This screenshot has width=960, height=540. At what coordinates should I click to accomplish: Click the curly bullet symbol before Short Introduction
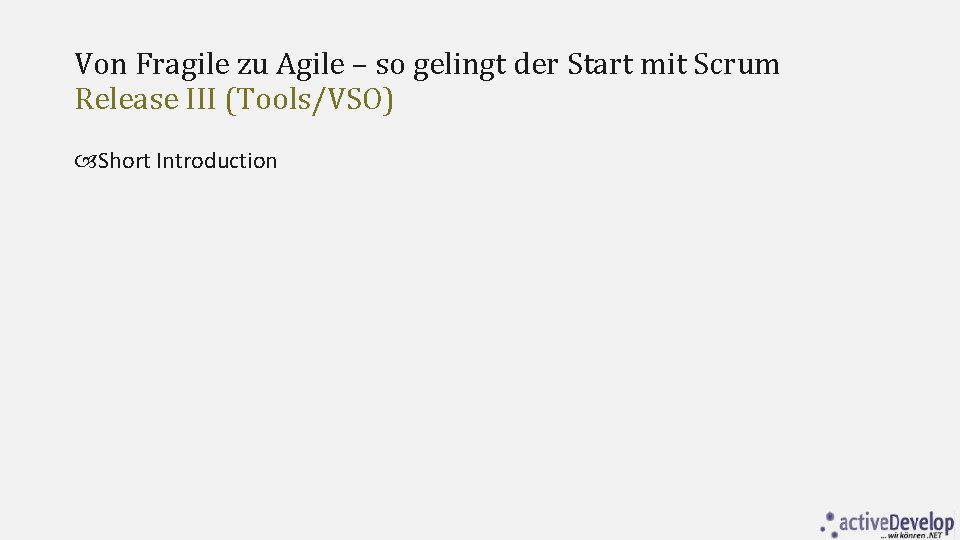pos(86,161)
